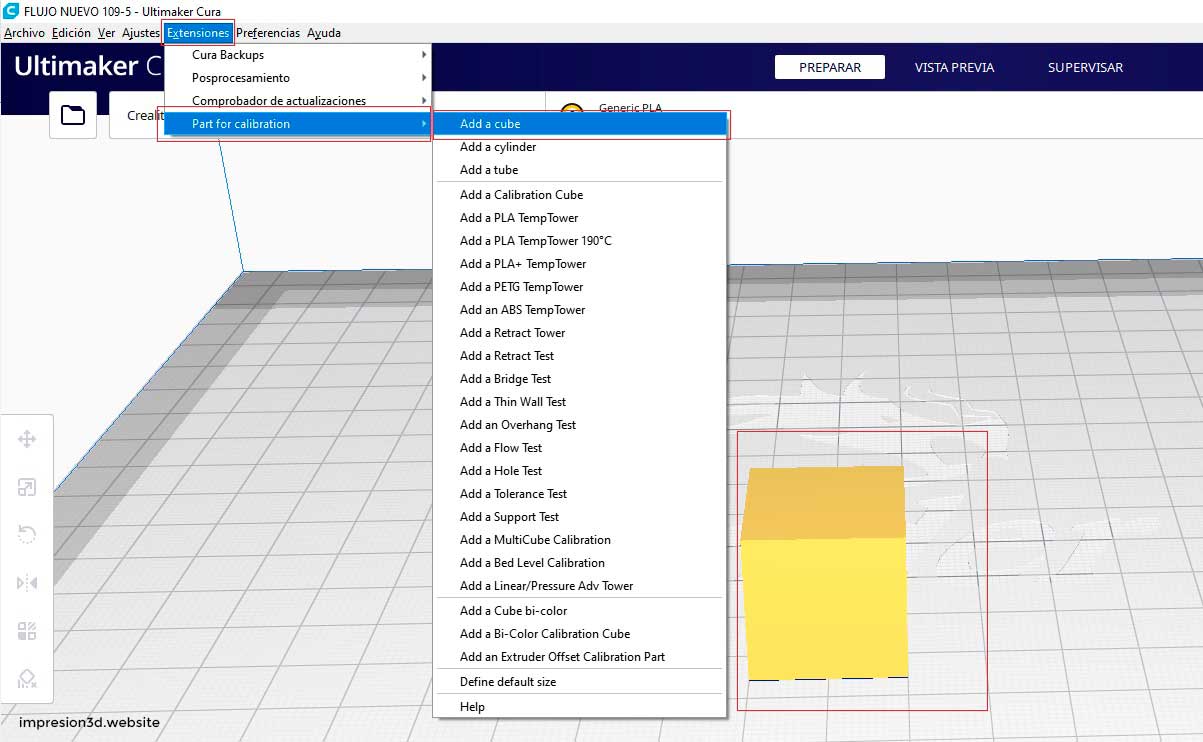
Task: Open the Ajustes menu
Action: click(x=141, y=33)
